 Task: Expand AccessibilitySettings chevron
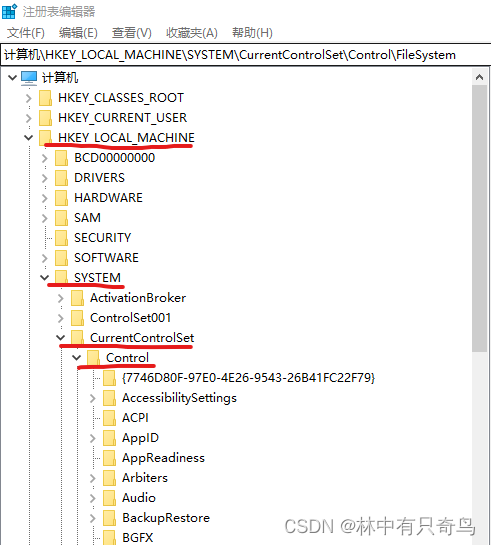click(92, 398)
